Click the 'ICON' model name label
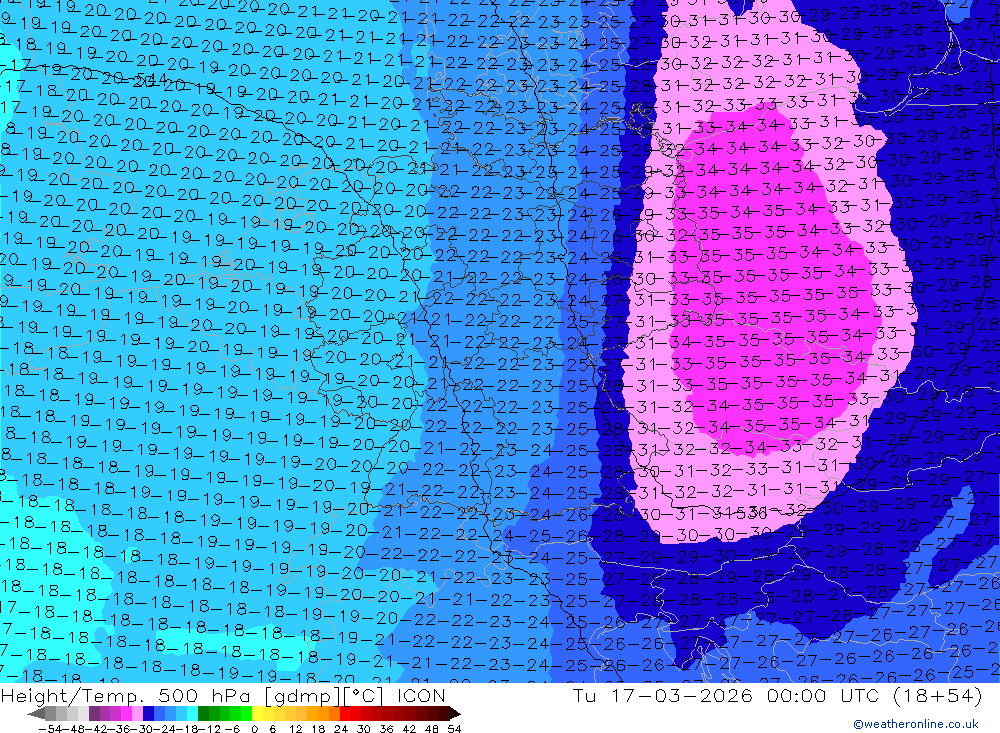 point(422,695)
